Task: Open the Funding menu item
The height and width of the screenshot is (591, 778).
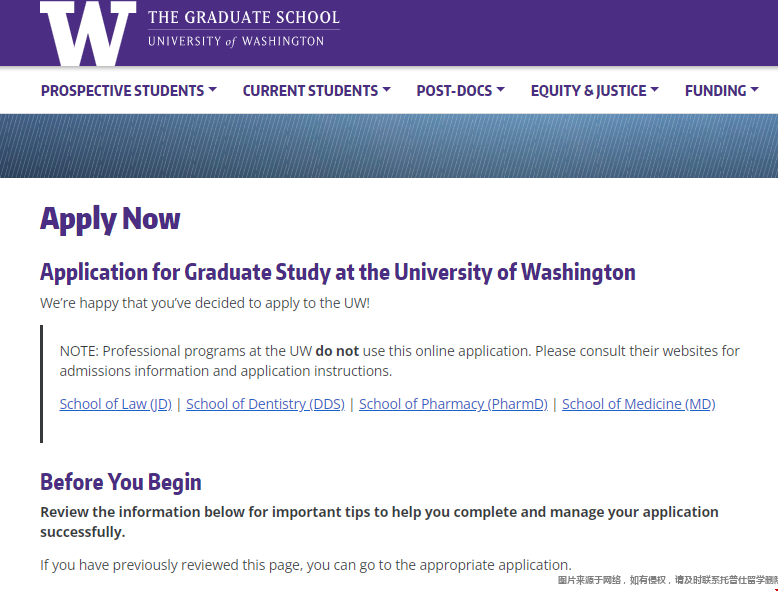Action: coord(715,91)
